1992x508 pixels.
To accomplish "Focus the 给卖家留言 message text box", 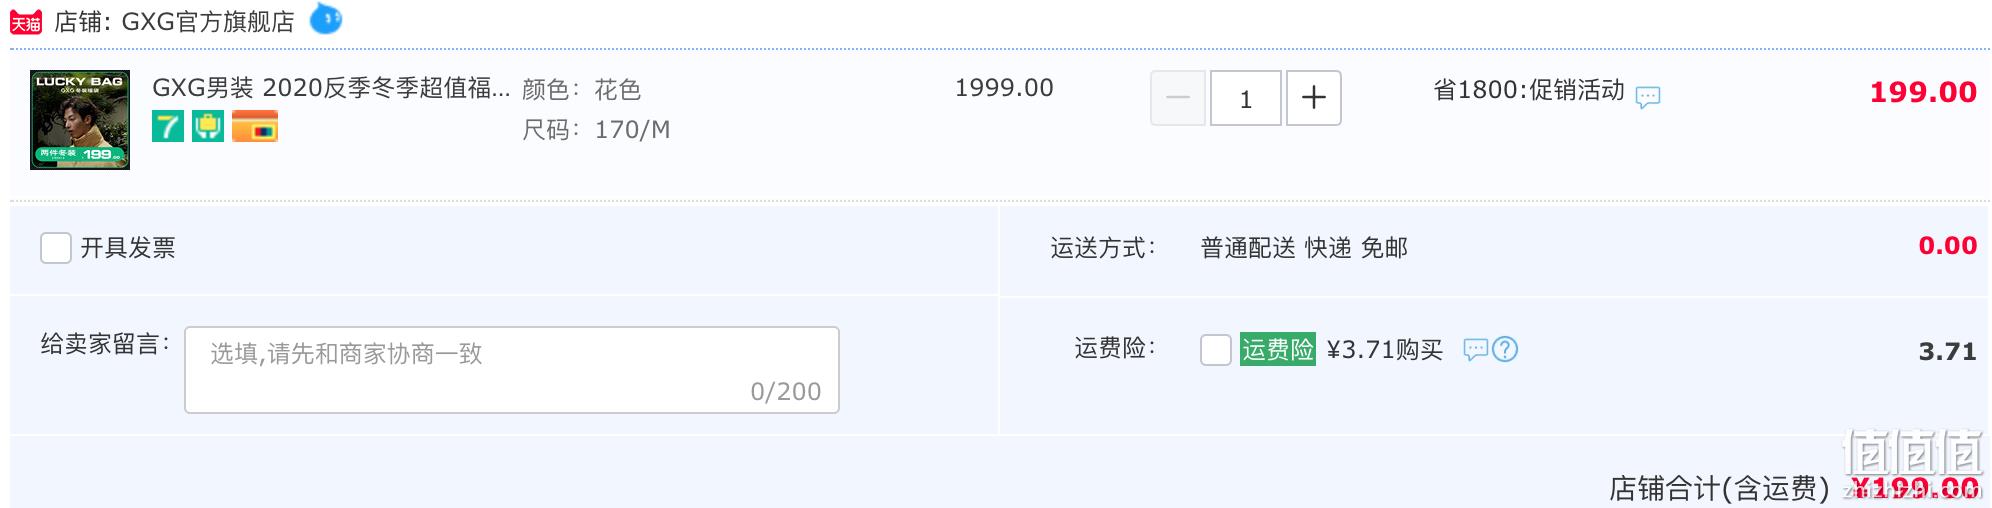I will coord(512,370).
